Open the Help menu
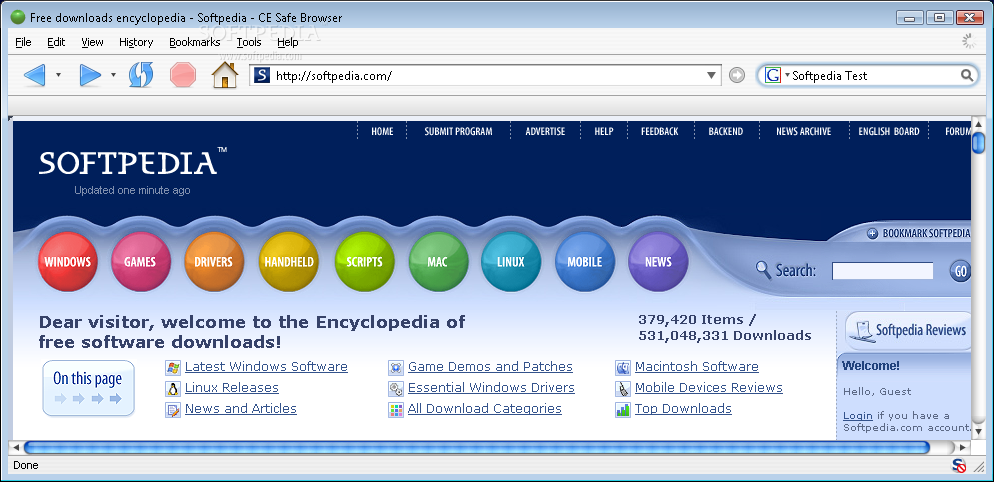The image size is (994, 482). point(287,42)
